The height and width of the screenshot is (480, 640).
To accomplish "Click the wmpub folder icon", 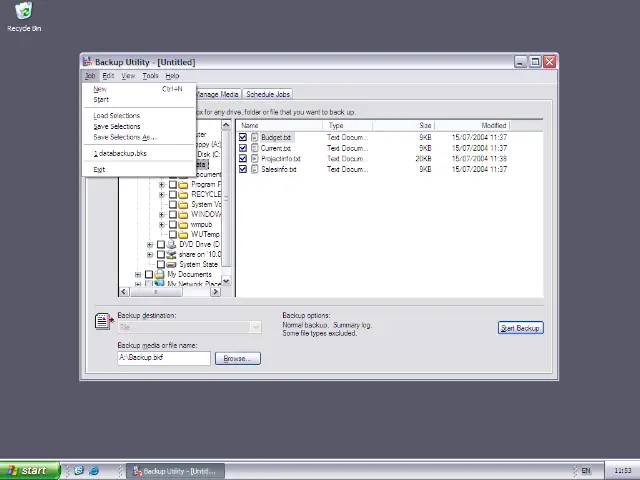I will coord(184,224).
